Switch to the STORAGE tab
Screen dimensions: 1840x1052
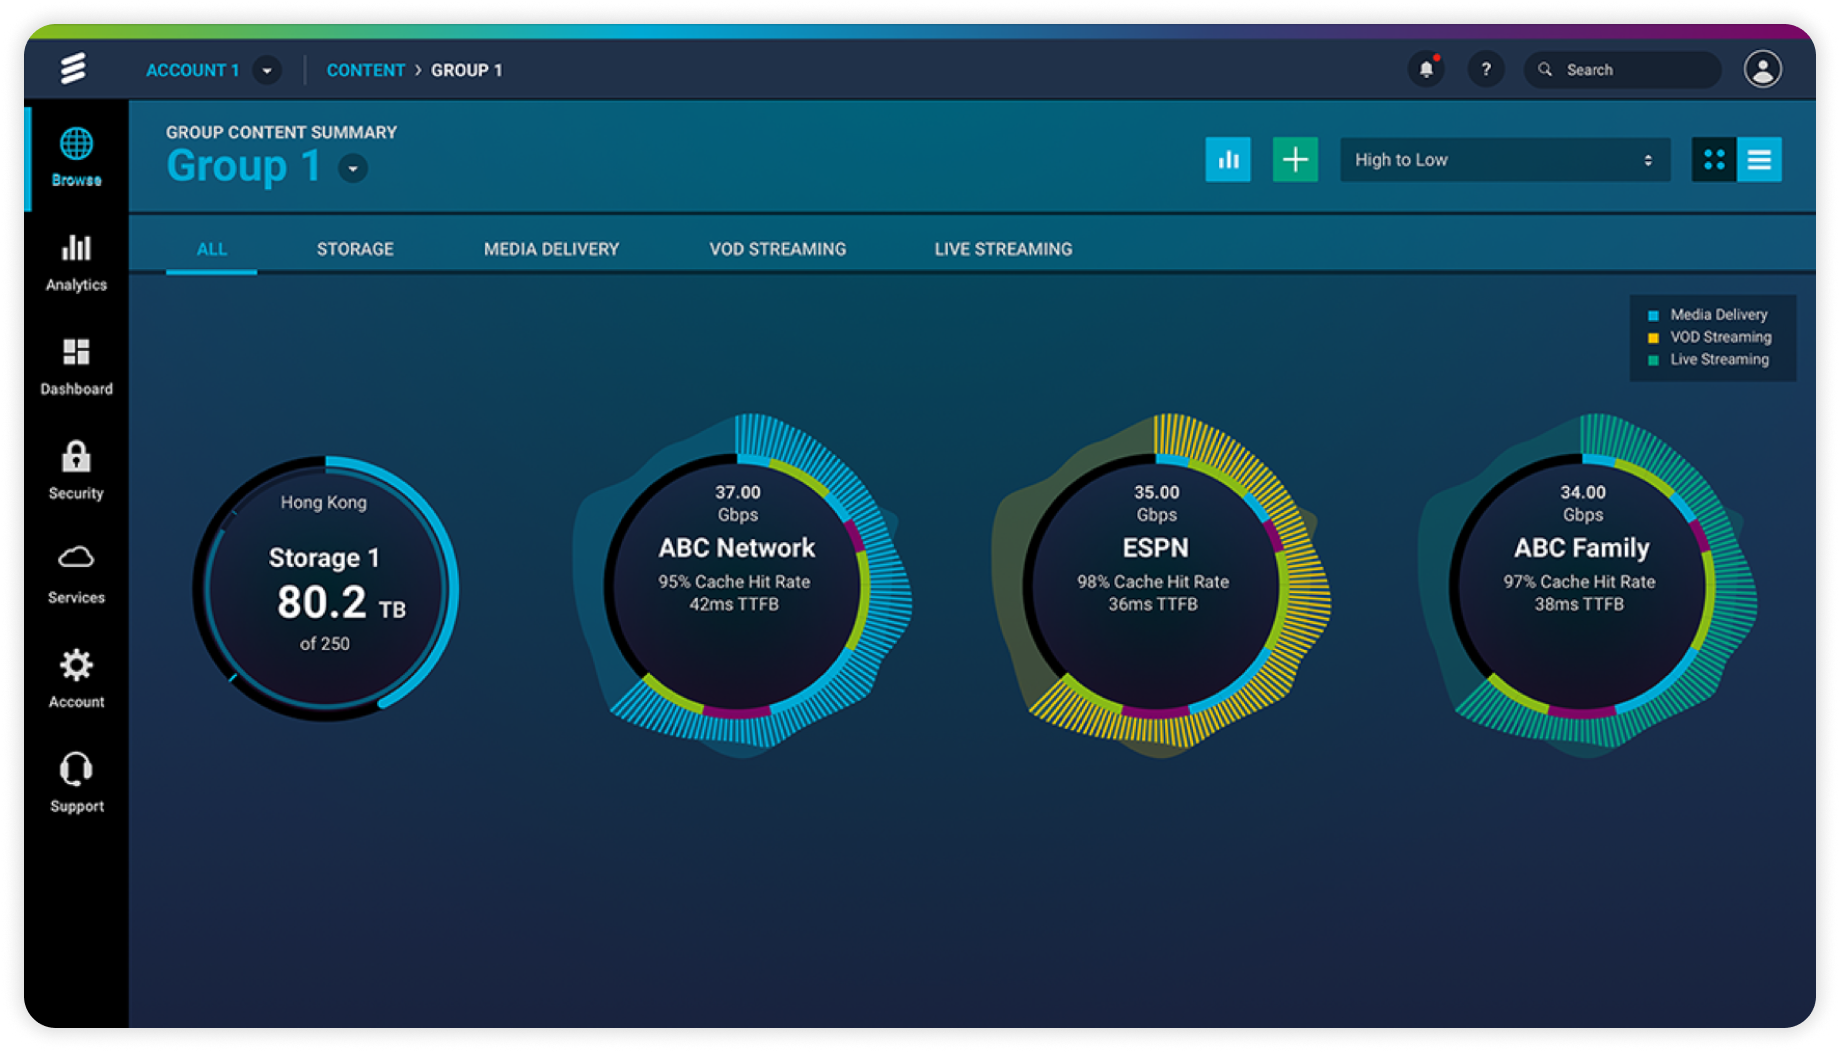coord(355,249)
